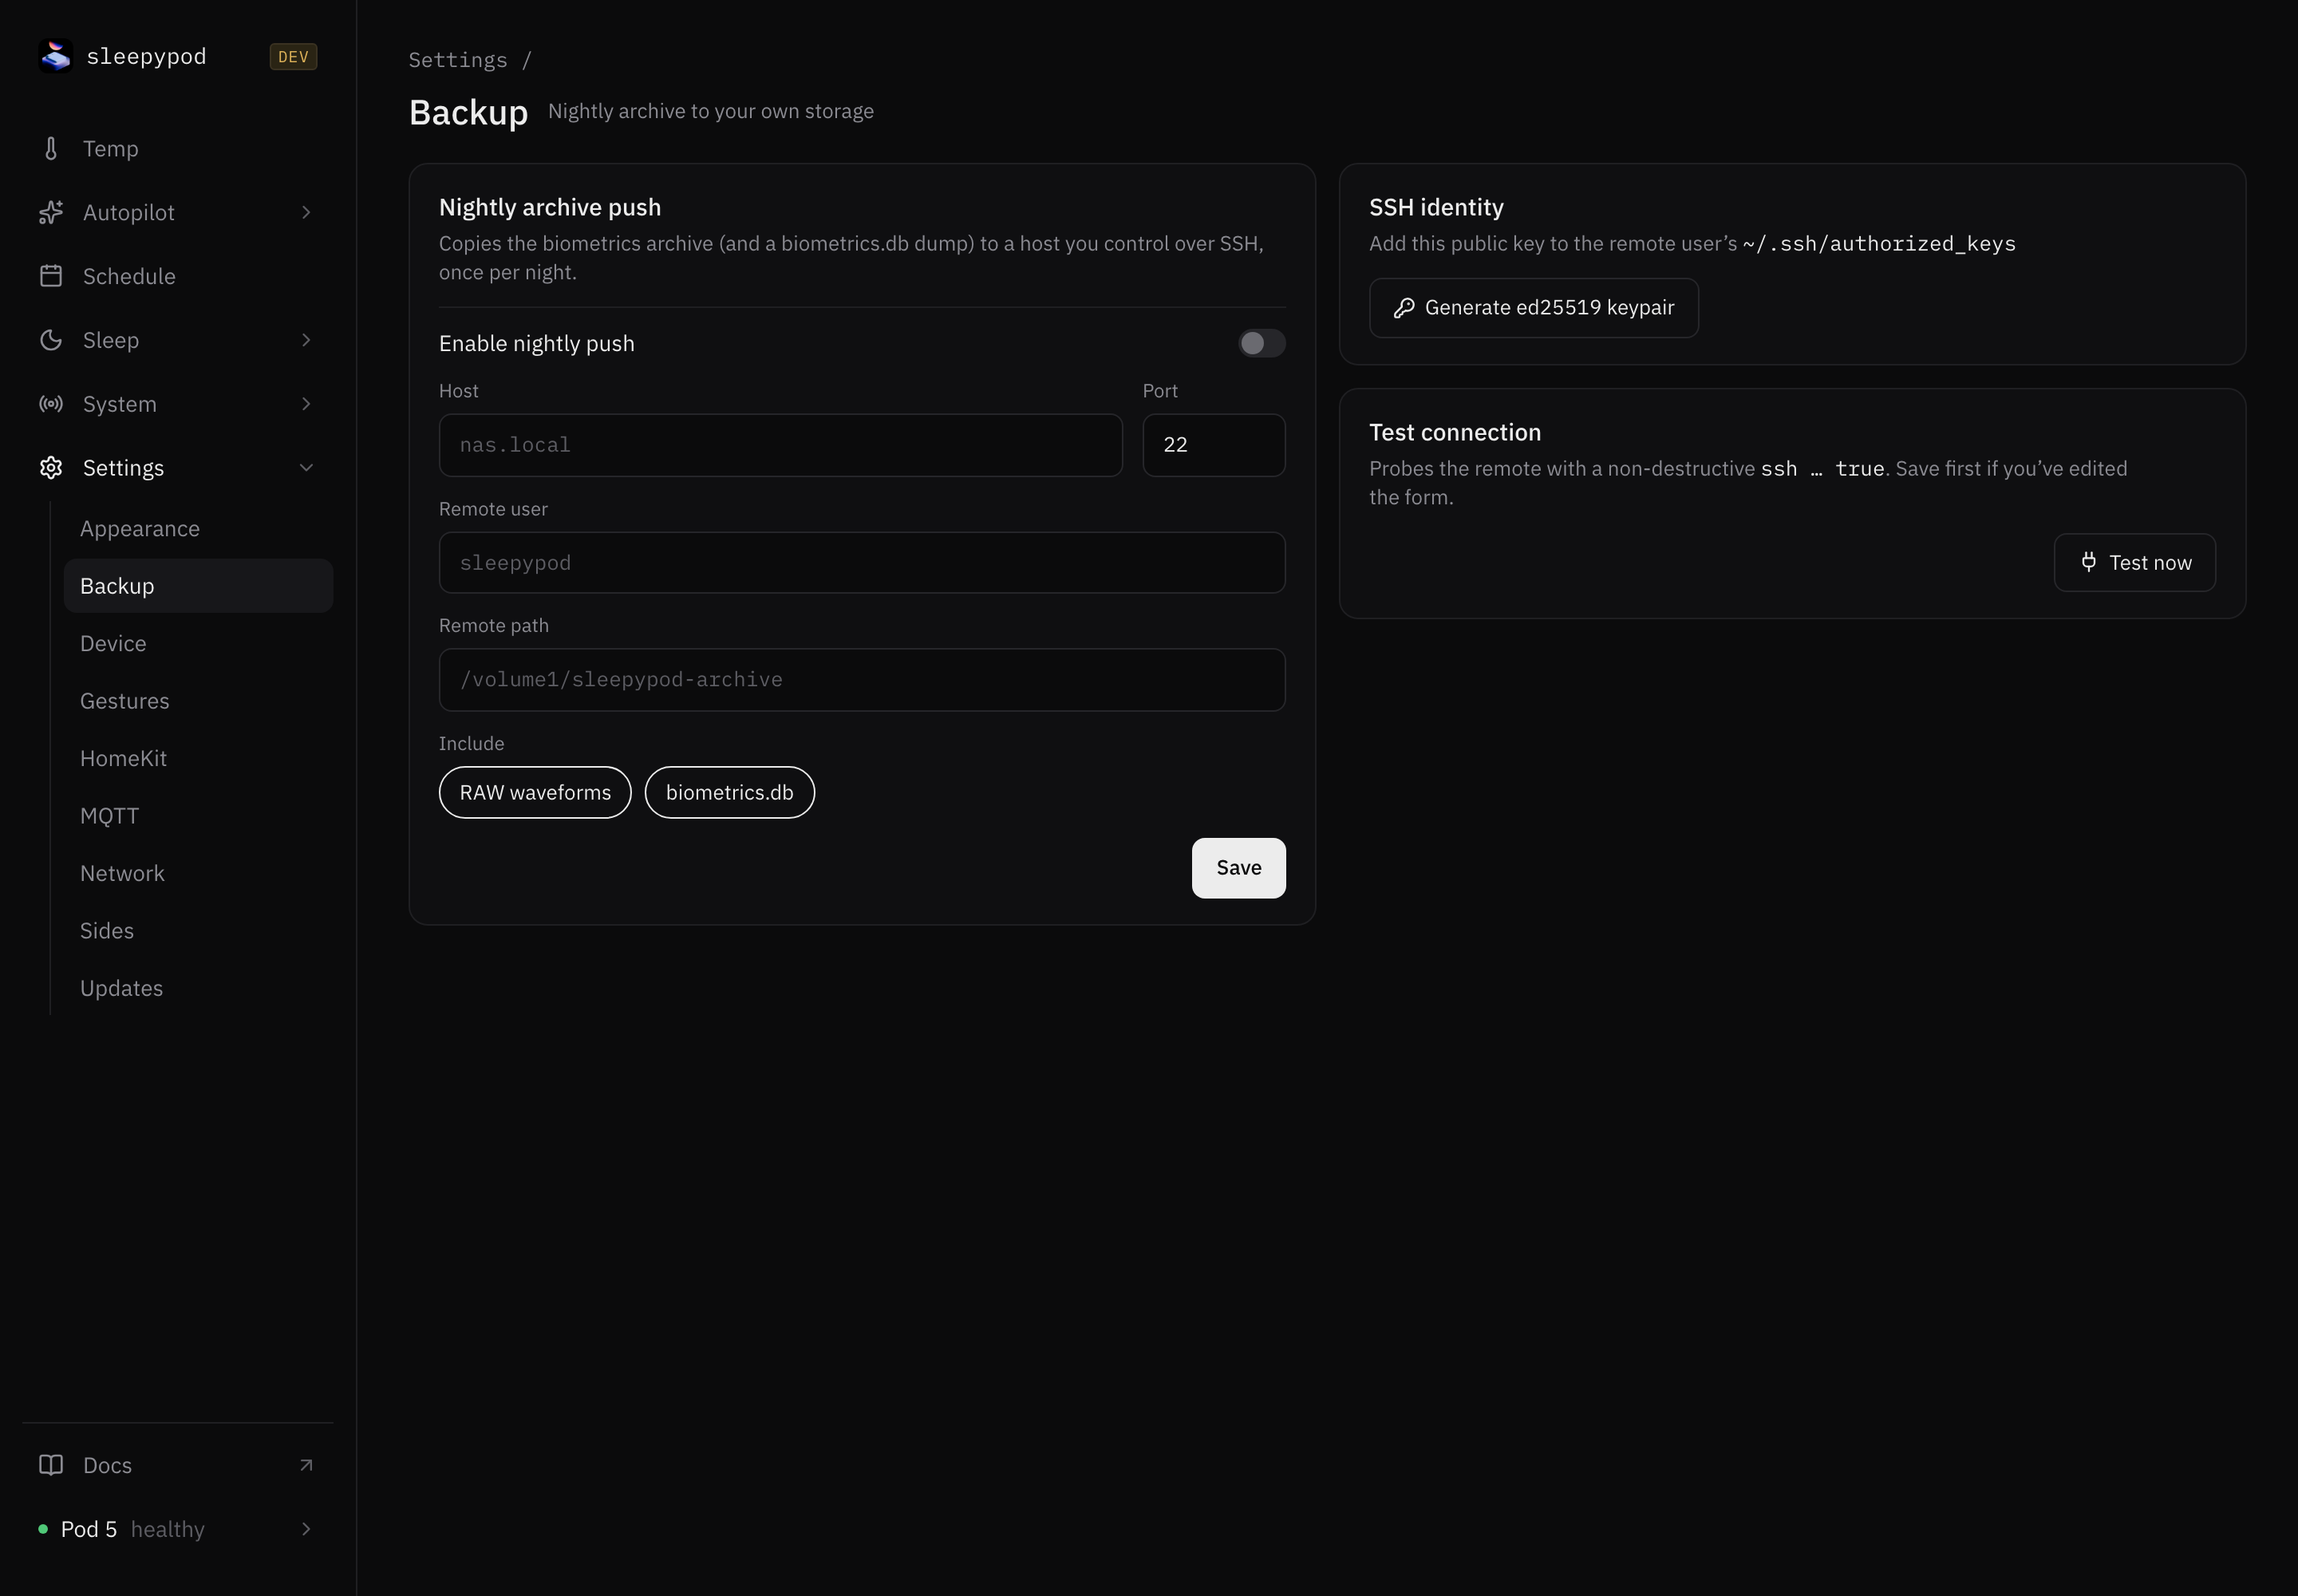Screen dimensions: 2298x1596
Task: Select Backup in settings submenu
Action: point(198,586)
